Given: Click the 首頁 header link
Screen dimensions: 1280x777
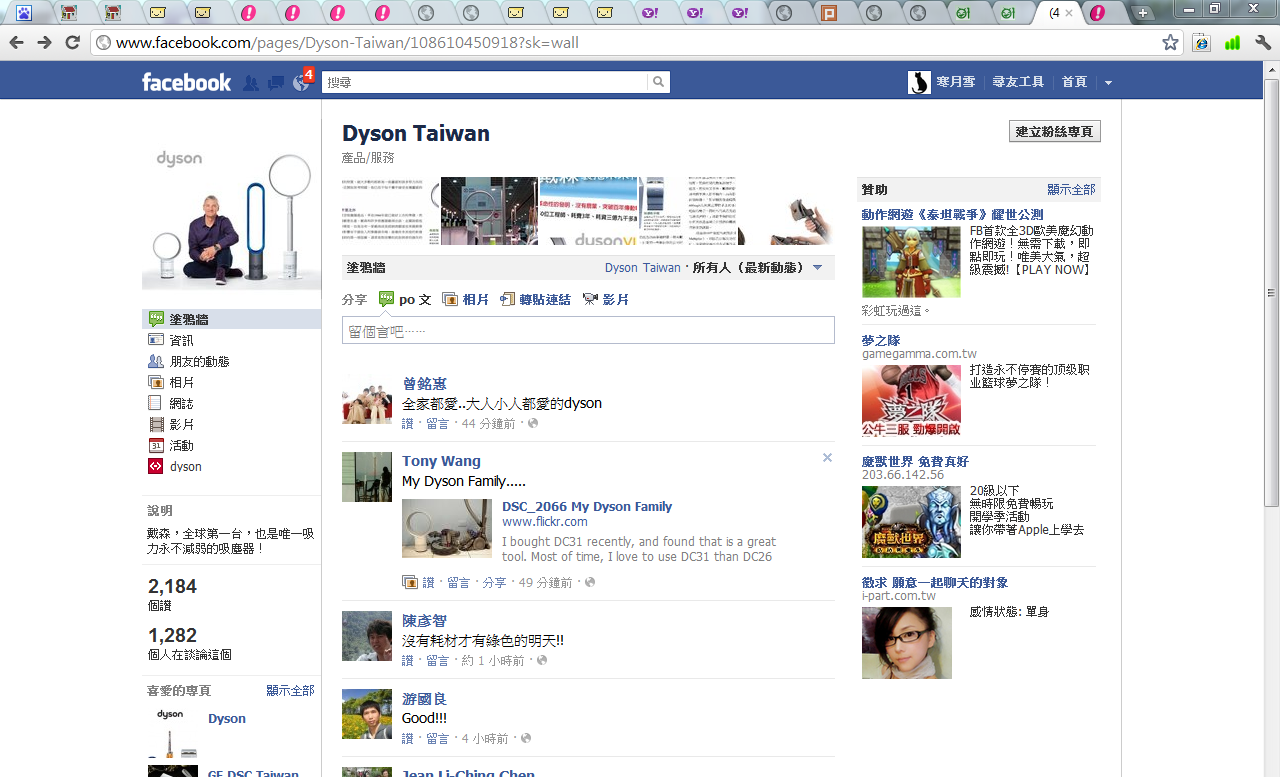Looking at the screenshot, I should tap(1074, 82).
